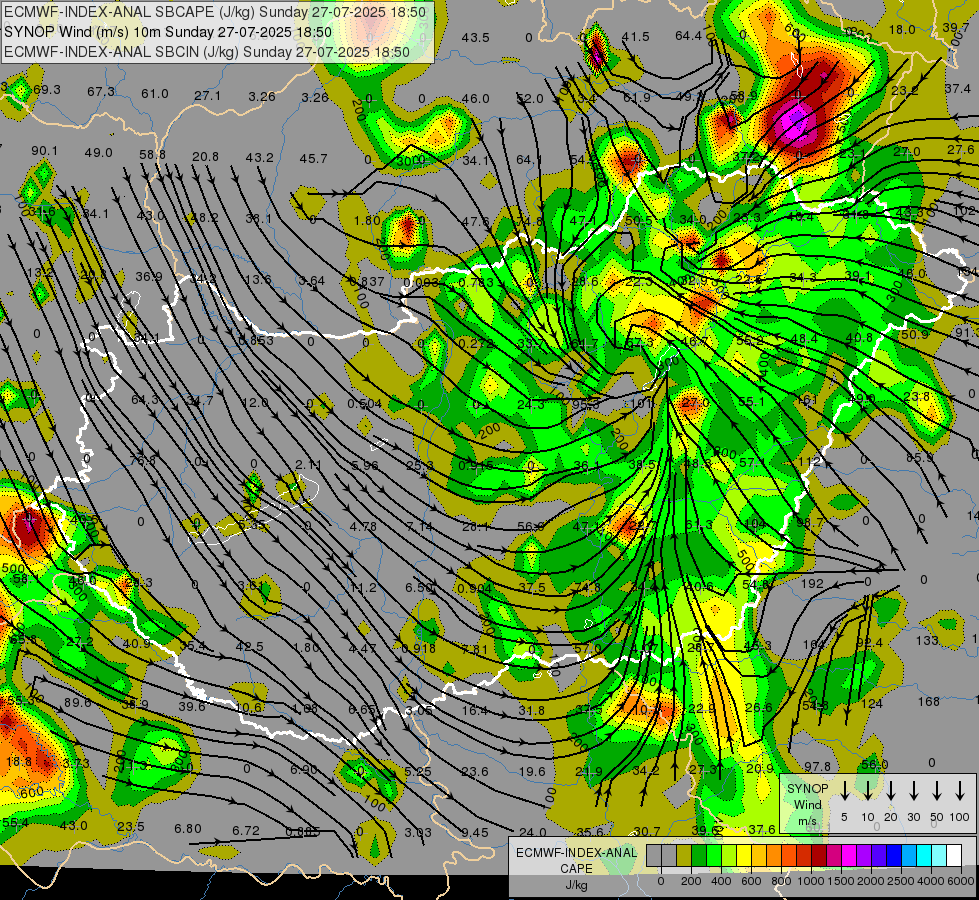Screen dimensions: 979x900
Task: Click the map value '97.8'
Action: tap(817, 766)
